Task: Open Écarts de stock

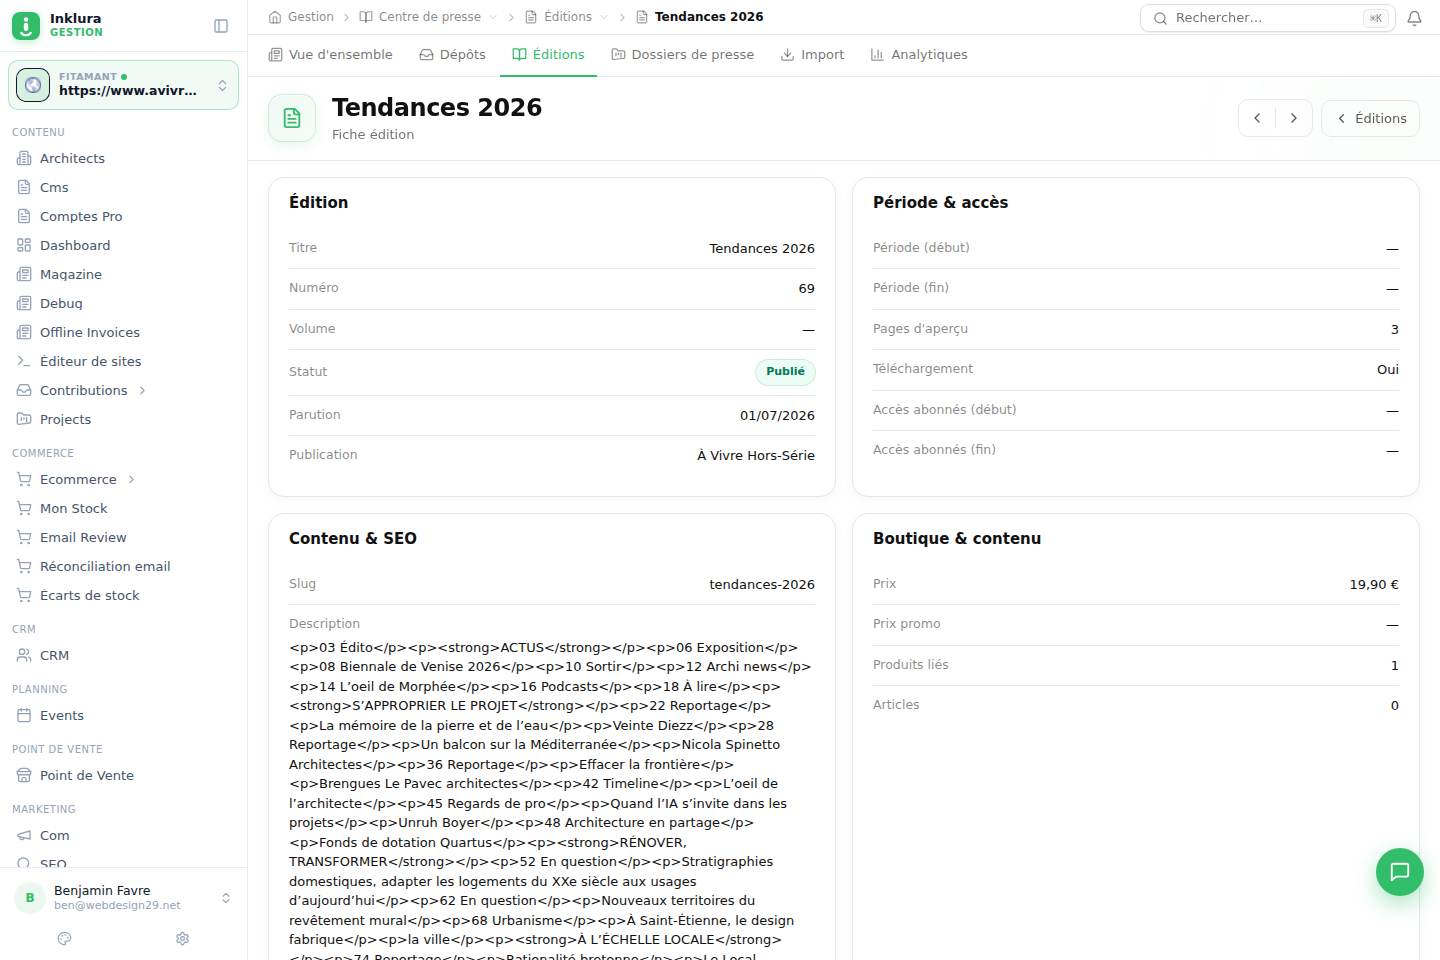Action: pyautogui.click(x=90, y=595)
